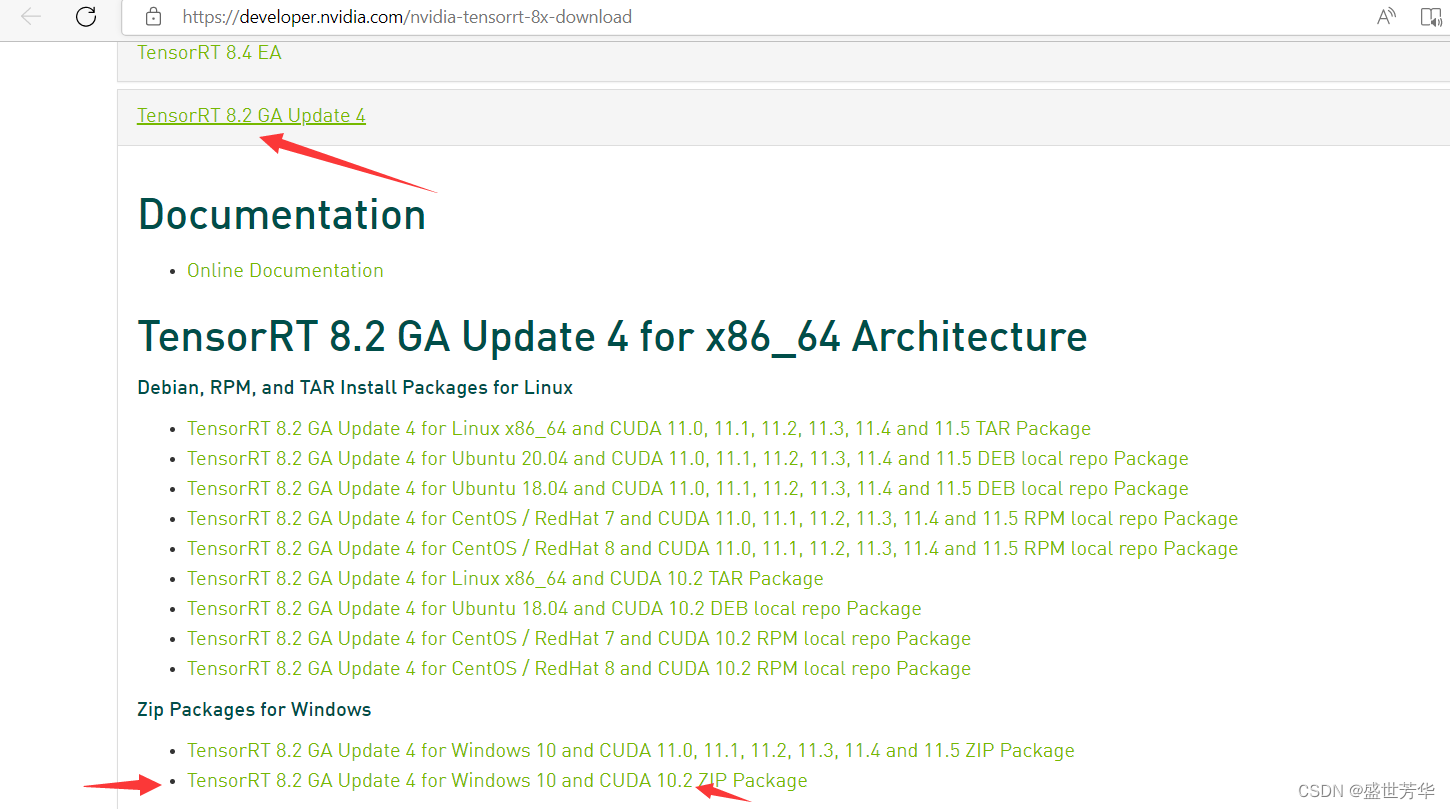Screen dimensions: 1450x809
Task: Download Linux x86_64 CUDA 10.2 TAR Package
Action: (x=505, y=578)
